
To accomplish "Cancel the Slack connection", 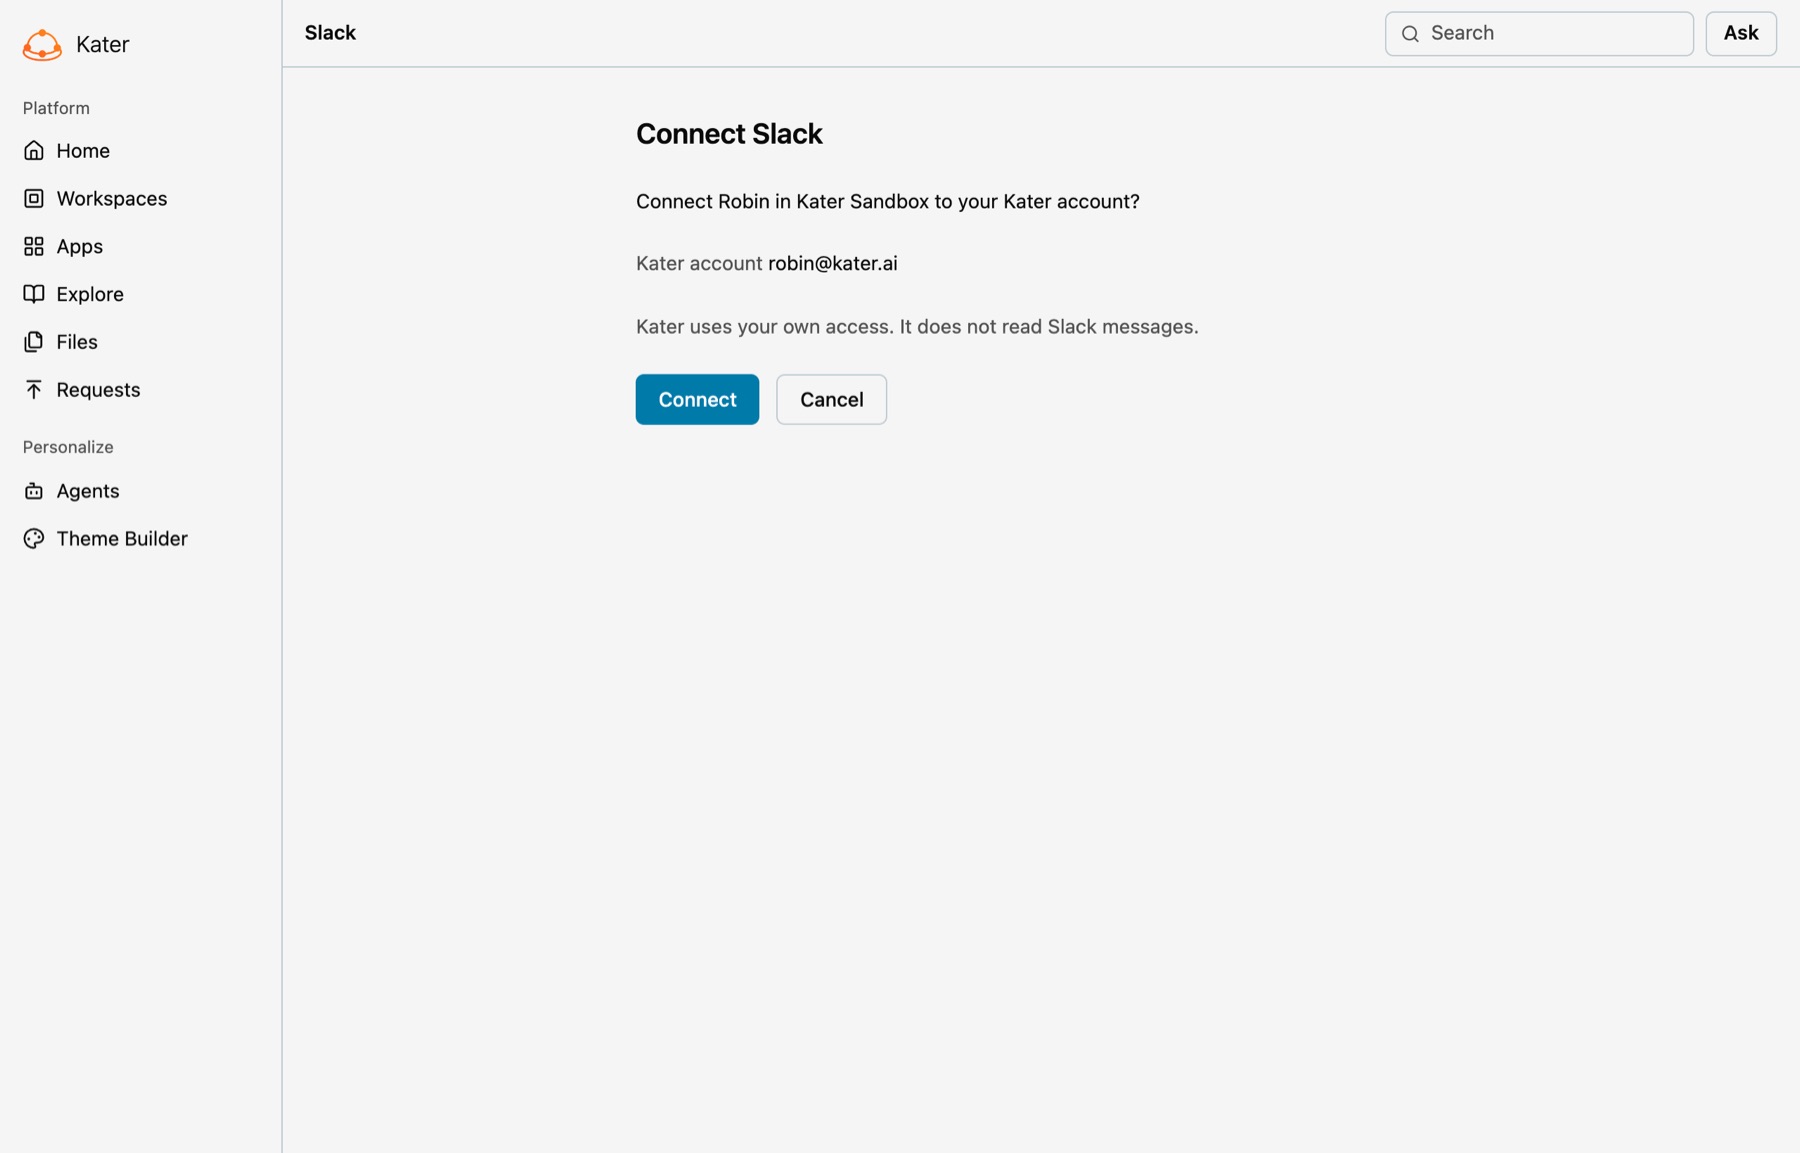I will click(x=831, y=399).
